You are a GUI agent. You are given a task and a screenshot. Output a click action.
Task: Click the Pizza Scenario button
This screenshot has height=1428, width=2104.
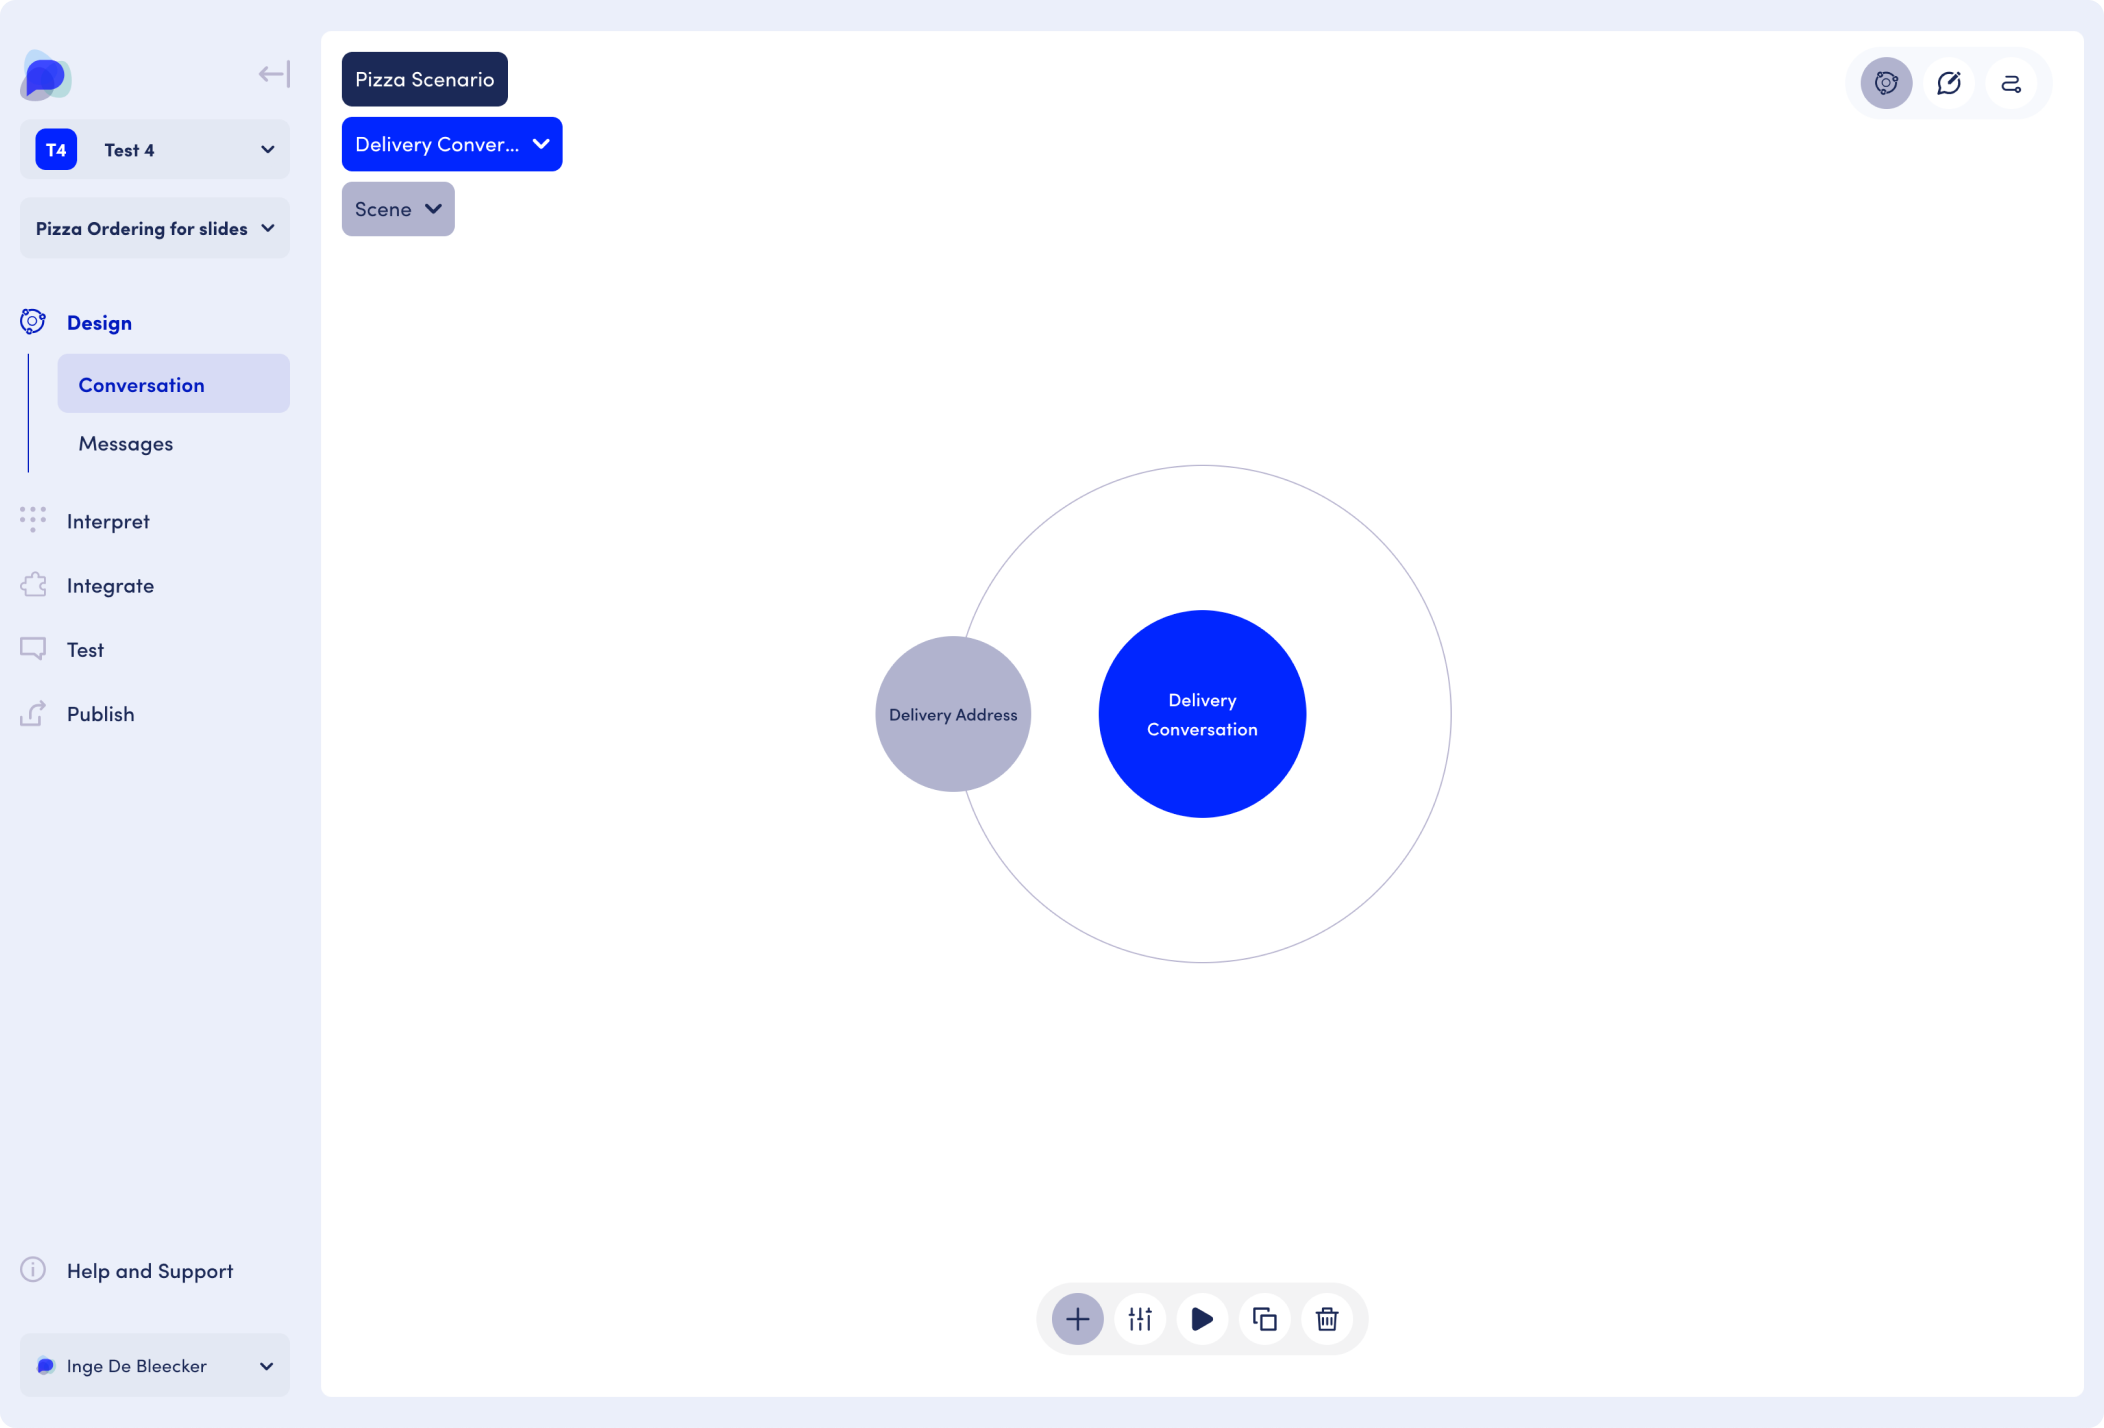424,79
